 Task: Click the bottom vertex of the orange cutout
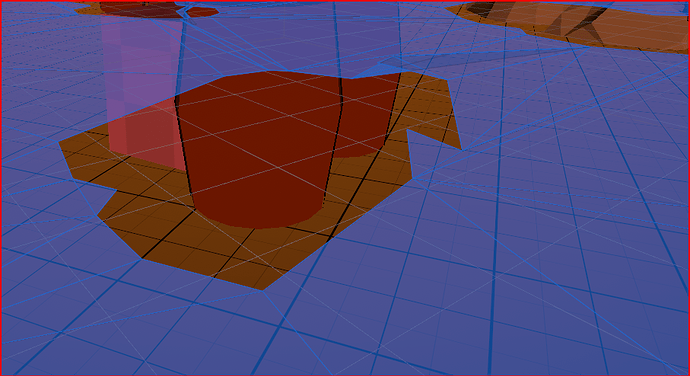(263, 291)
